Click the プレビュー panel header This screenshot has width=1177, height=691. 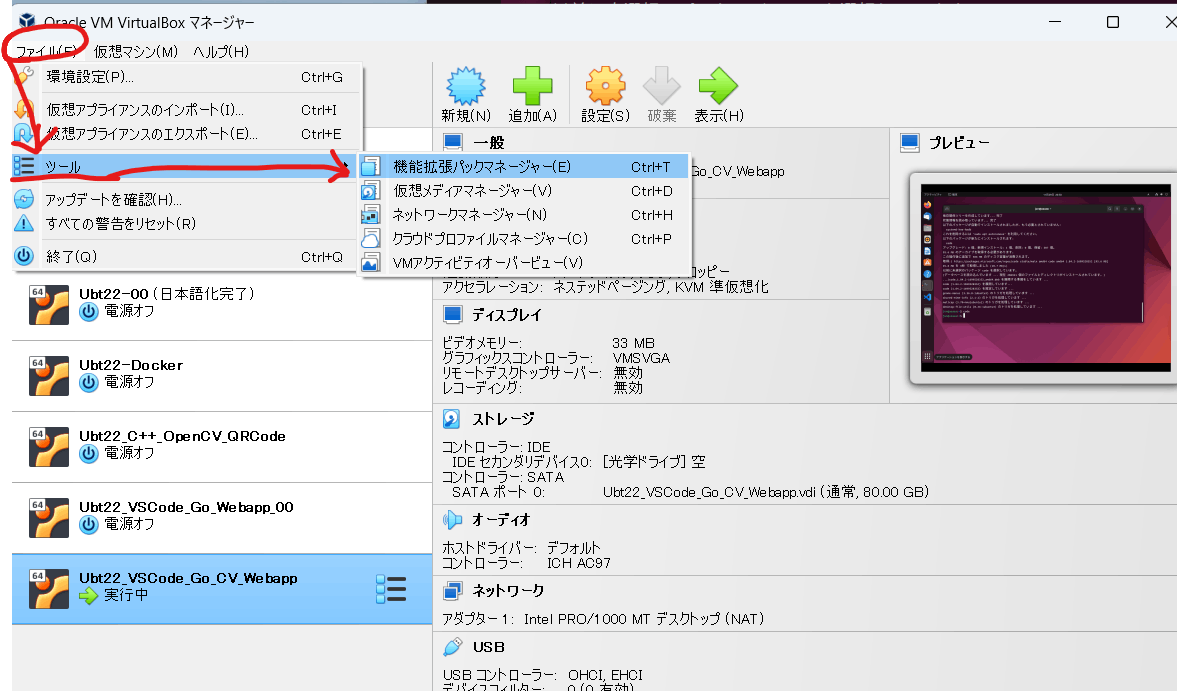point(959,143)
